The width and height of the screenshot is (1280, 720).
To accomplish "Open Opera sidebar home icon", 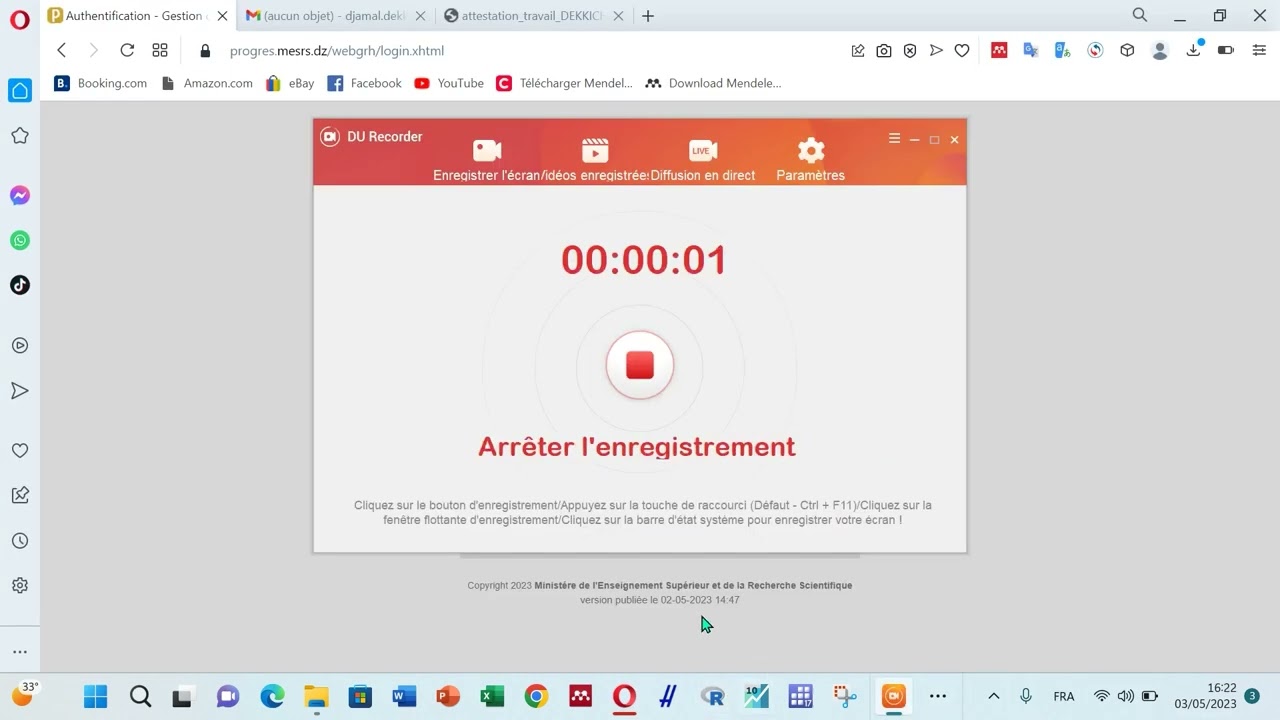I will [20, 91].
